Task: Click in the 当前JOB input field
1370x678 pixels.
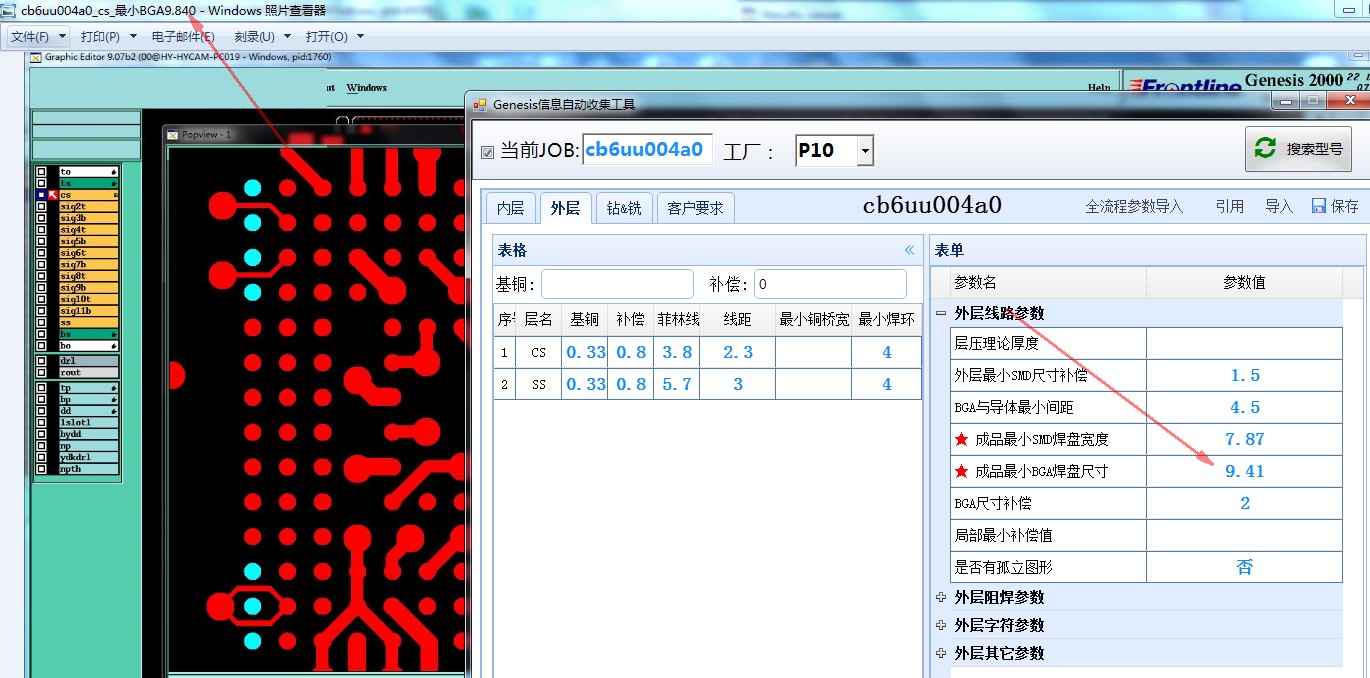Action: 647,150
